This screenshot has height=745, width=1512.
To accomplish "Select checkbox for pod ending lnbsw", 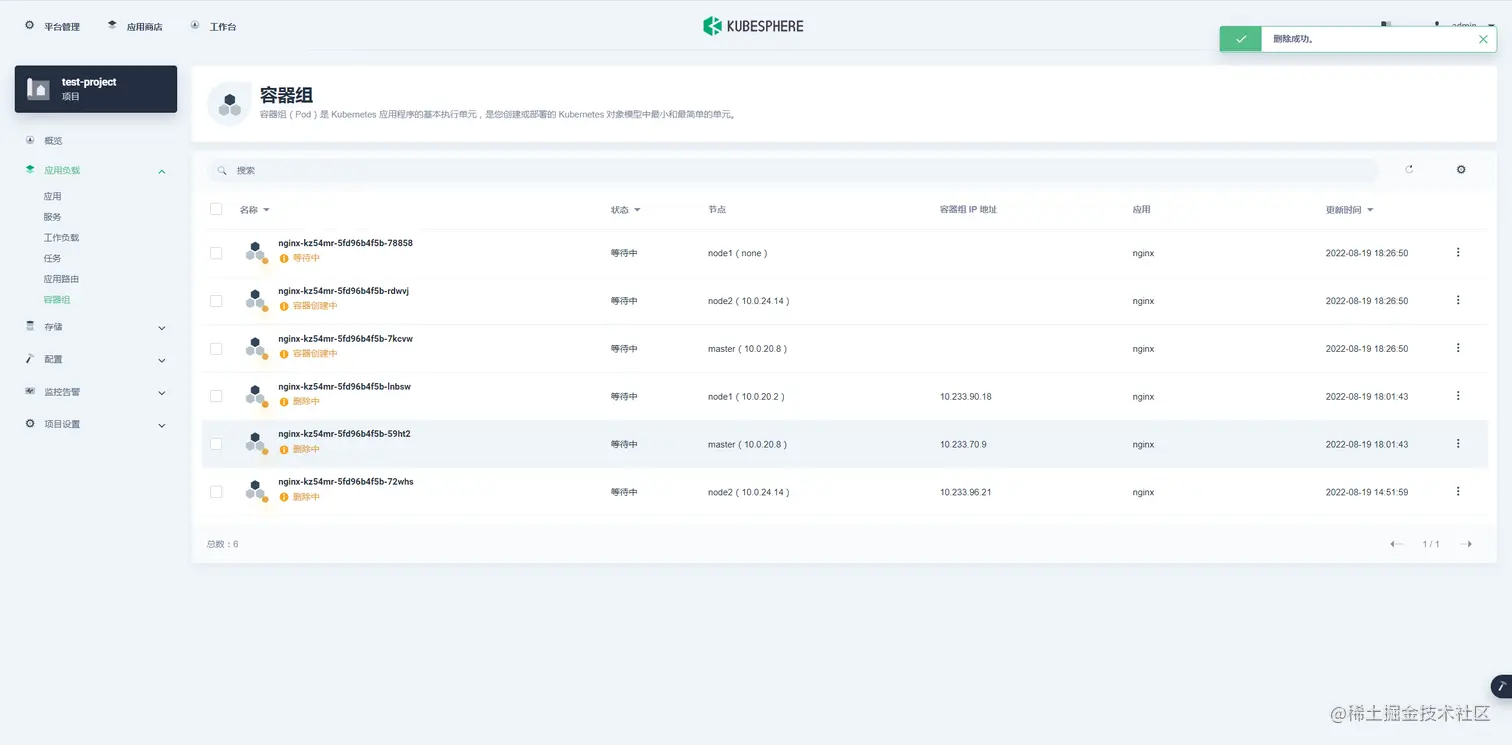I will 216,396.
